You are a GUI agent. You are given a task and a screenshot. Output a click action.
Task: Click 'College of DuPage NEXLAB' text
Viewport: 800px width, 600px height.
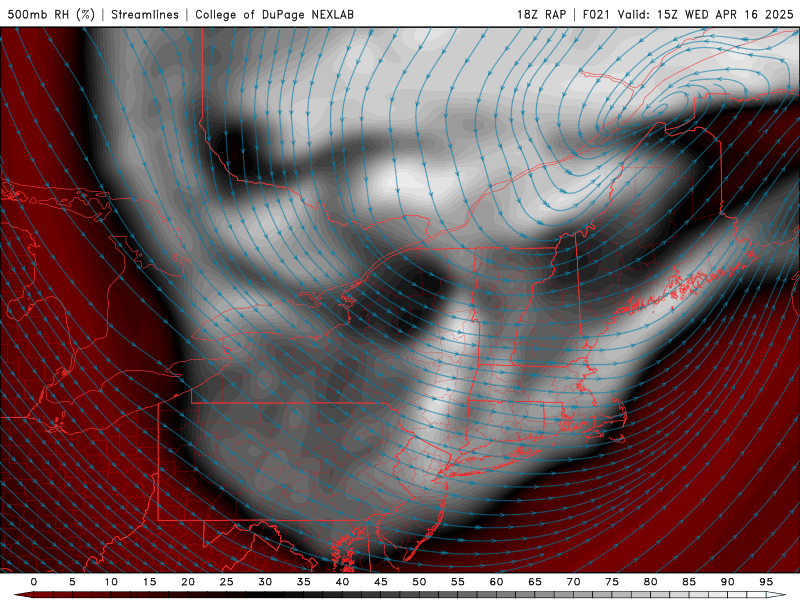(274, 14)
